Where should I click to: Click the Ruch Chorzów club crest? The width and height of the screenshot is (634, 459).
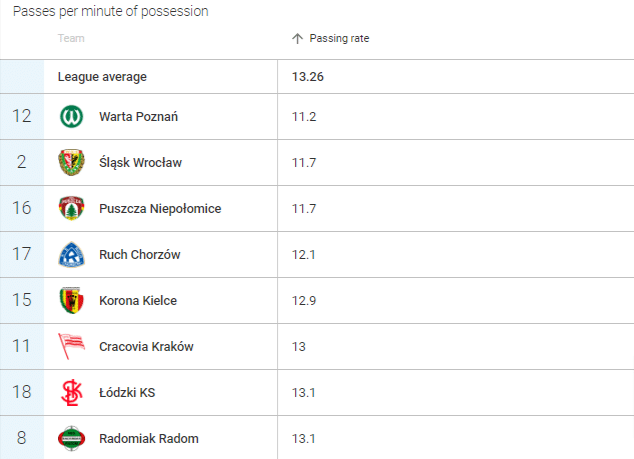click(x=72, y=254)
